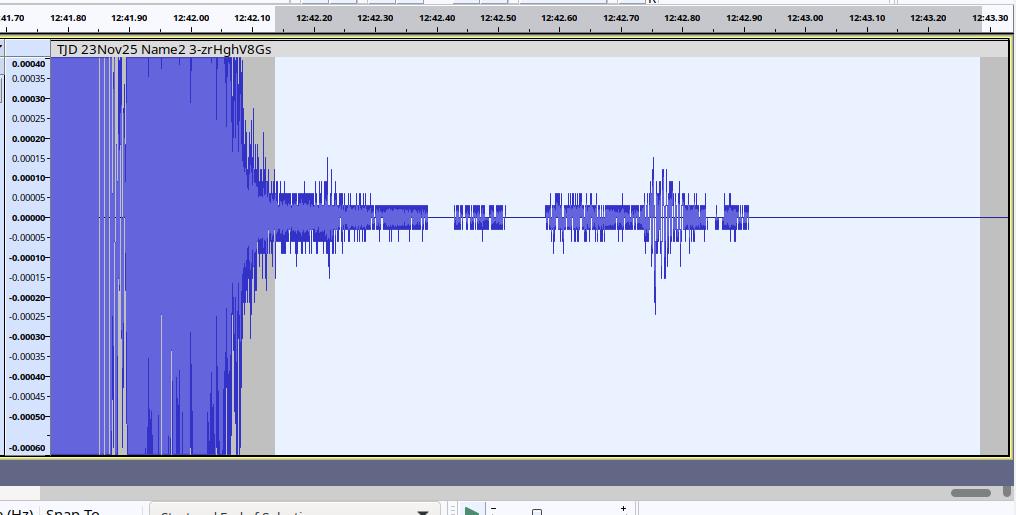This screenshot has width=1016, height=515.
Task: Click the playback speed slider handle
Action: [537, 512]
